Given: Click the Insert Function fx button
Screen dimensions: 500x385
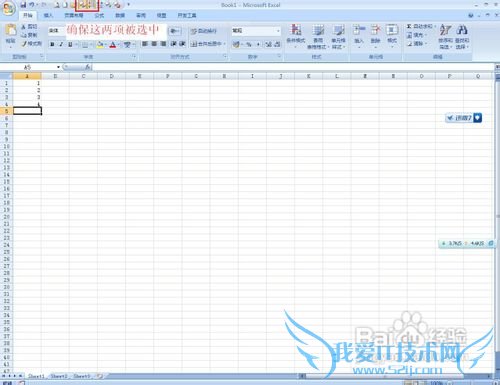Looking at the screenshot, I should (88, 67).
